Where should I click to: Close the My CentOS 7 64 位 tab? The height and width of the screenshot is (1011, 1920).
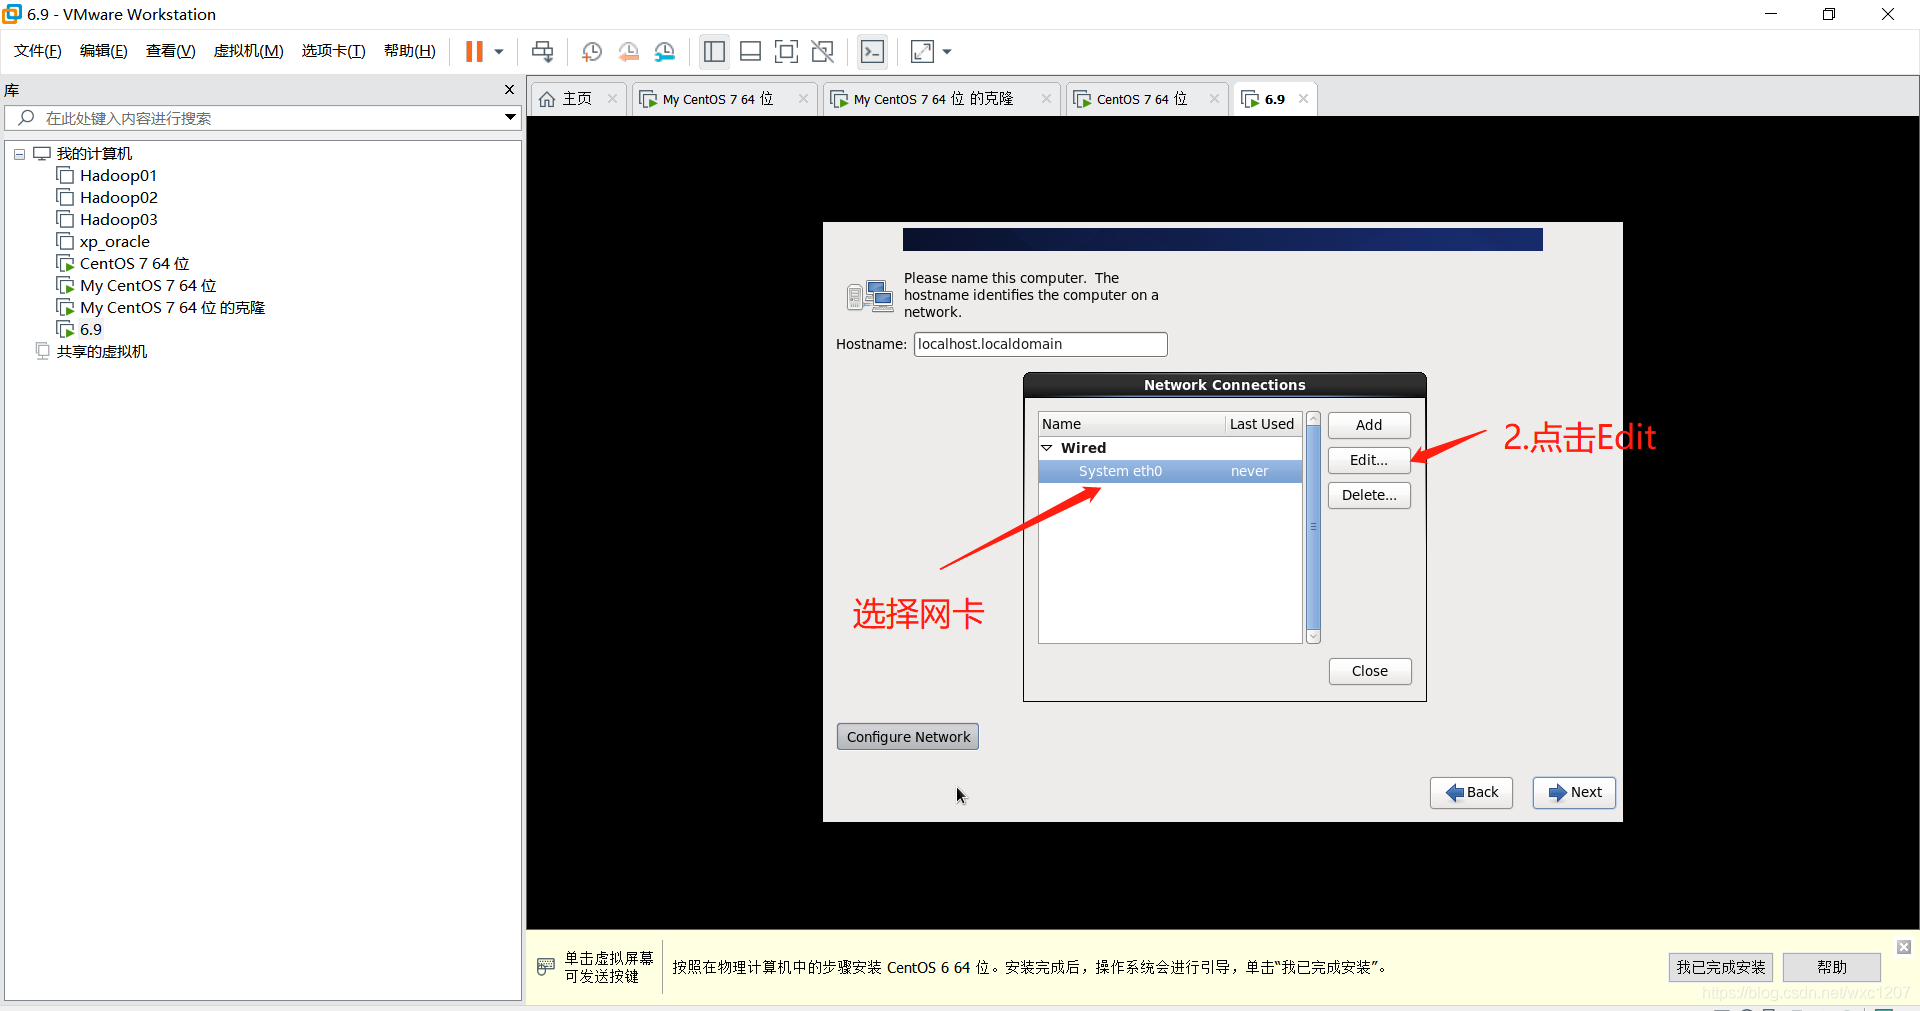[803, 99]
